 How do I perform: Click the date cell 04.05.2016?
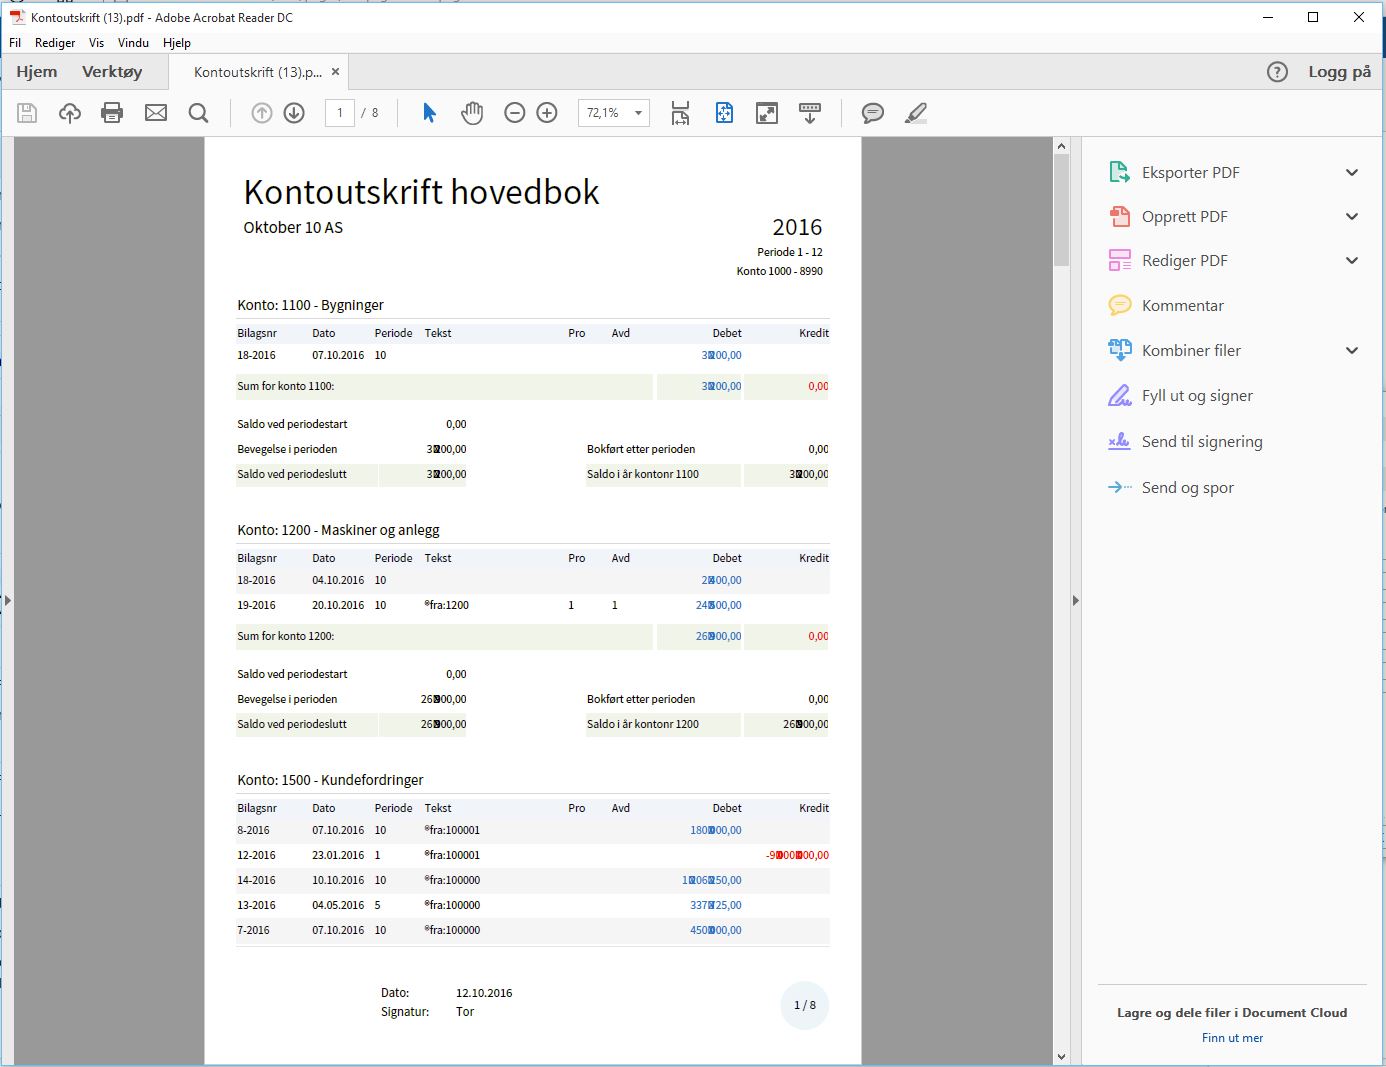pos(338,905)
